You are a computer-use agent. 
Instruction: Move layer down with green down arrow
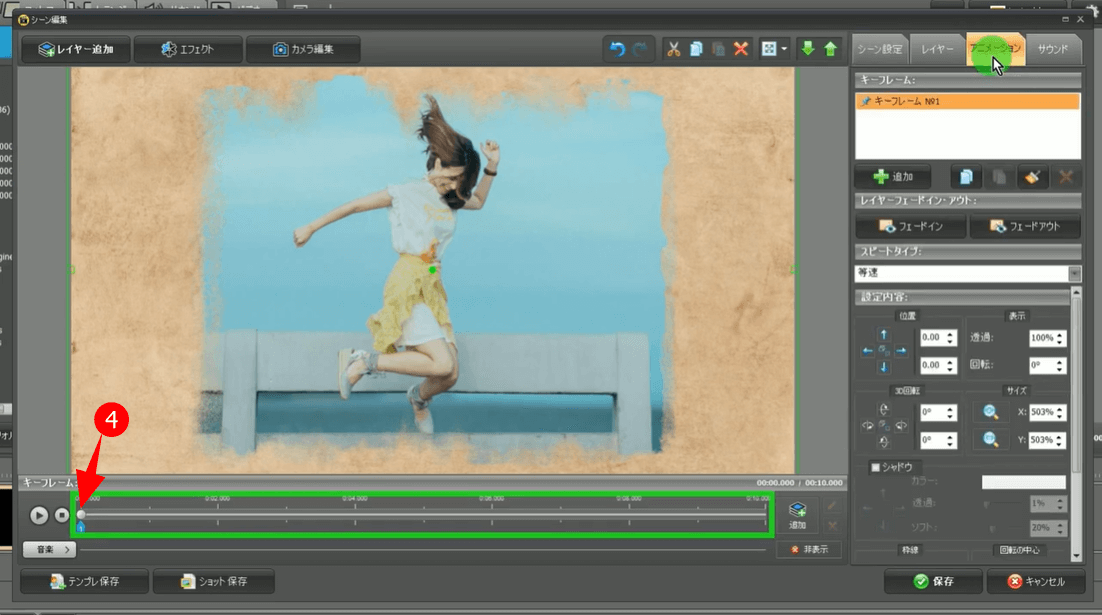point(807,49)
